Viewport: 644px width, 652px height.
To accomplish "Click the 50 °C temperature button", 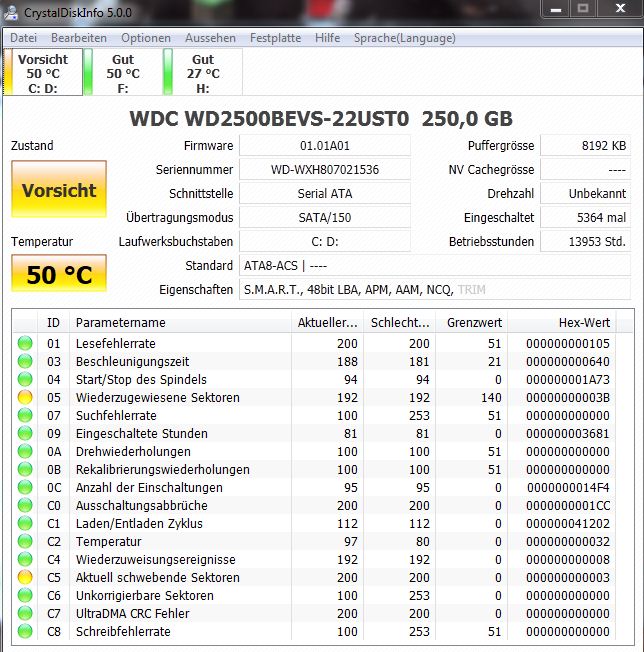I will pos(59,273).
